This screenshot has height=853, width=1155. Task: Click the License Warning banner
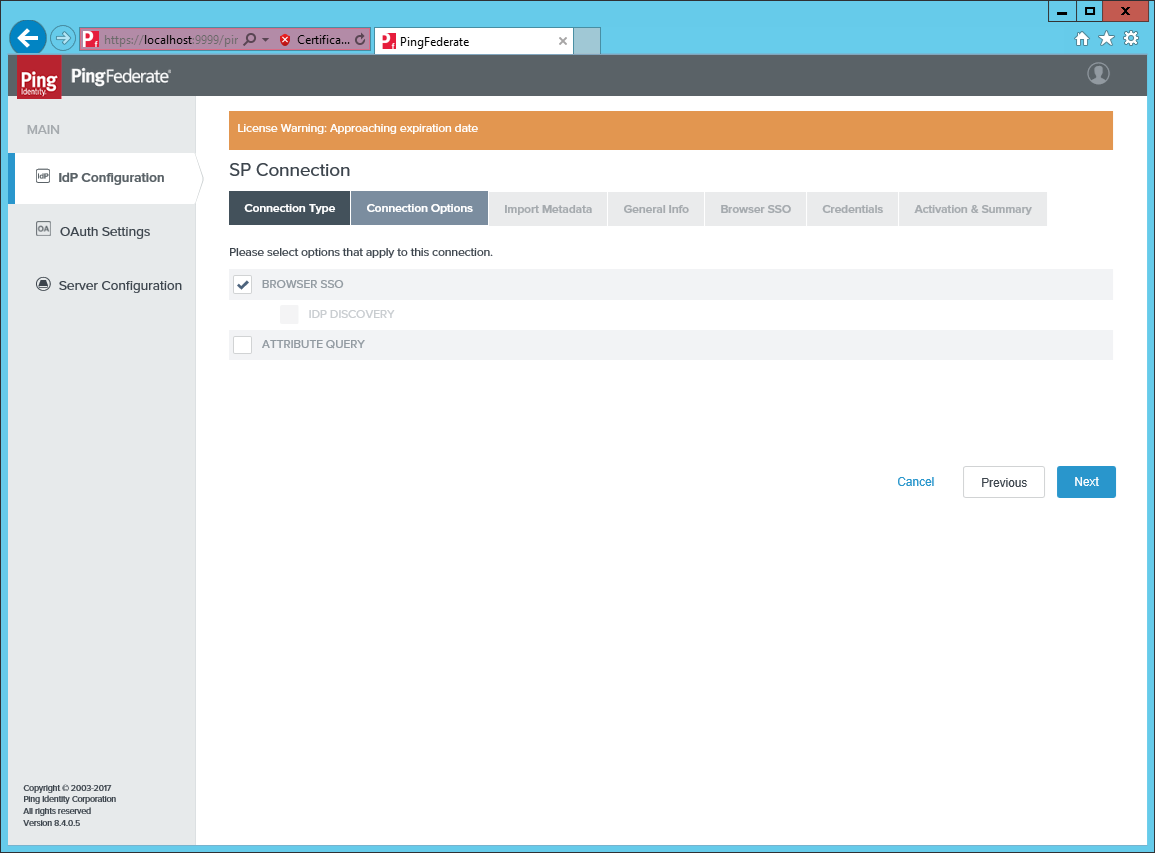coord(671,130)
